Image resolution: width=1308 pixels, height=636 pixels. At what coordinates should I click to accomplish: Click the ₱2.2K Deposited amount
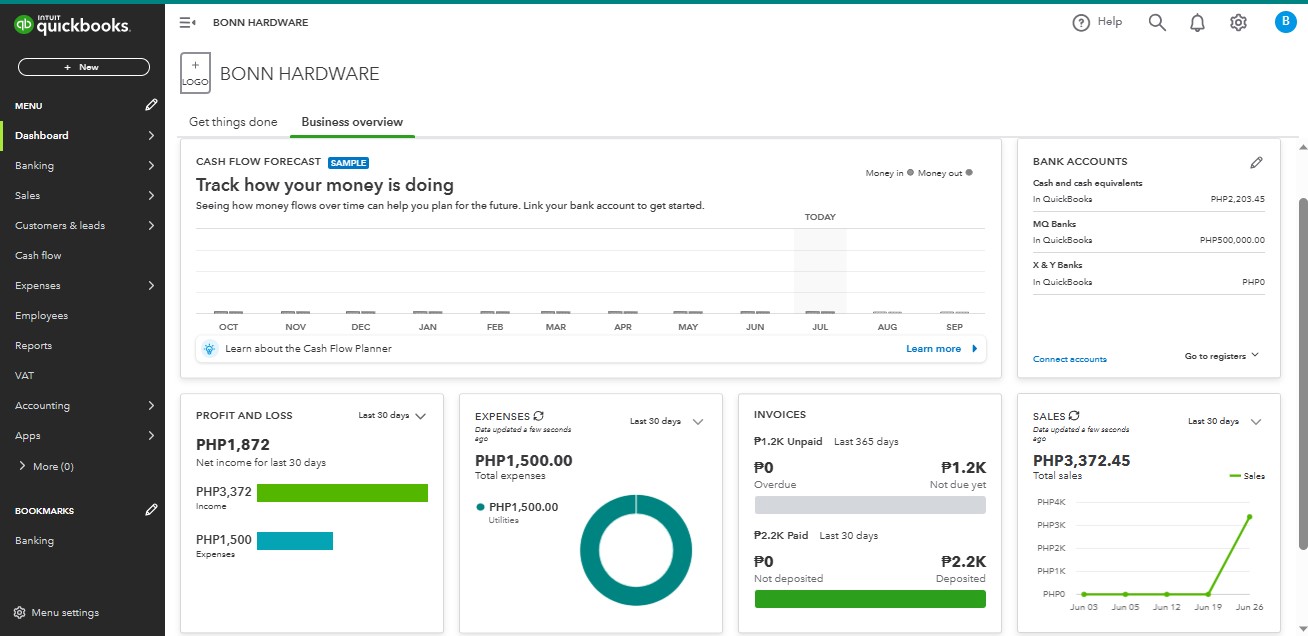pyautogui.click(x=964, y=561)
